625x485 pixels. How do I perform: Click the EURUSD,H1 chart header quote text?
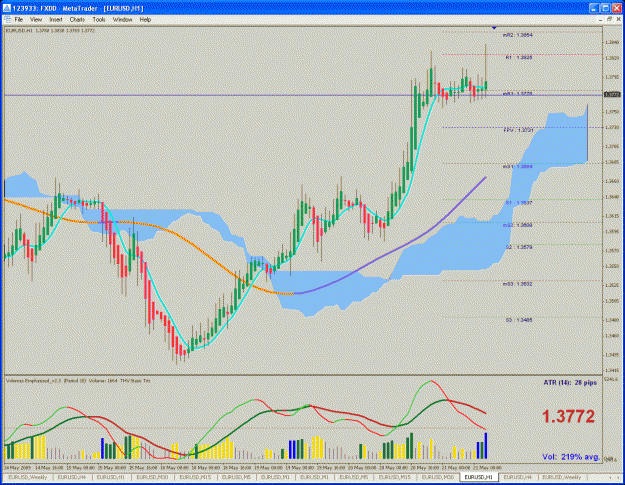[50, 30]
